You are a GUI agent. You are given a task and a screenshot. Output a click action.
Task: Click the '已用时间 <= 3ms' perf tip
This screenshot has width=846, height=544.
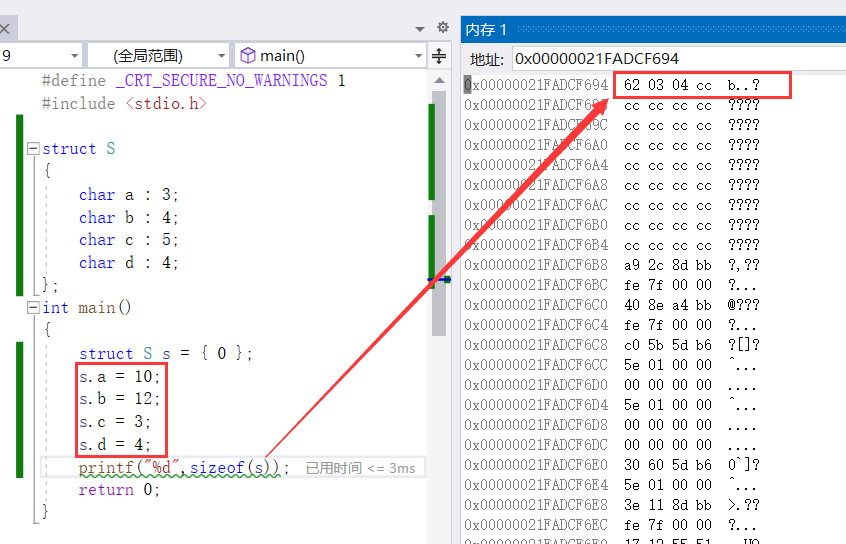[360, 468]
